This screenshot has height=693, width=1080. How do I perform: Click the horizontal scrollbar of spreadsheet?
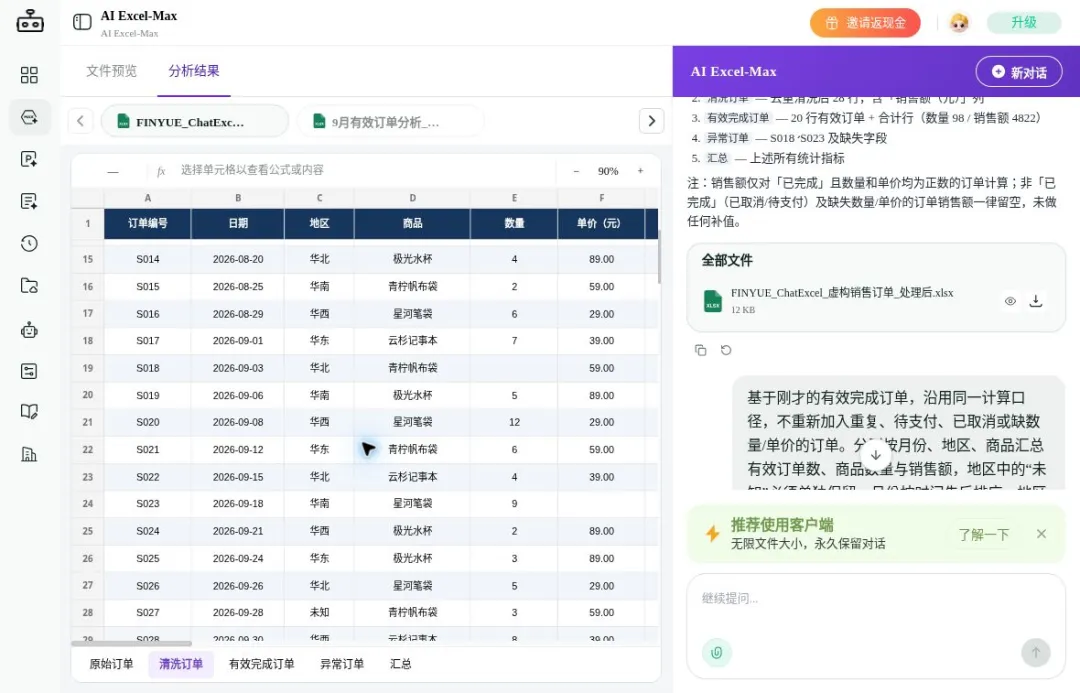pos(132,643)
